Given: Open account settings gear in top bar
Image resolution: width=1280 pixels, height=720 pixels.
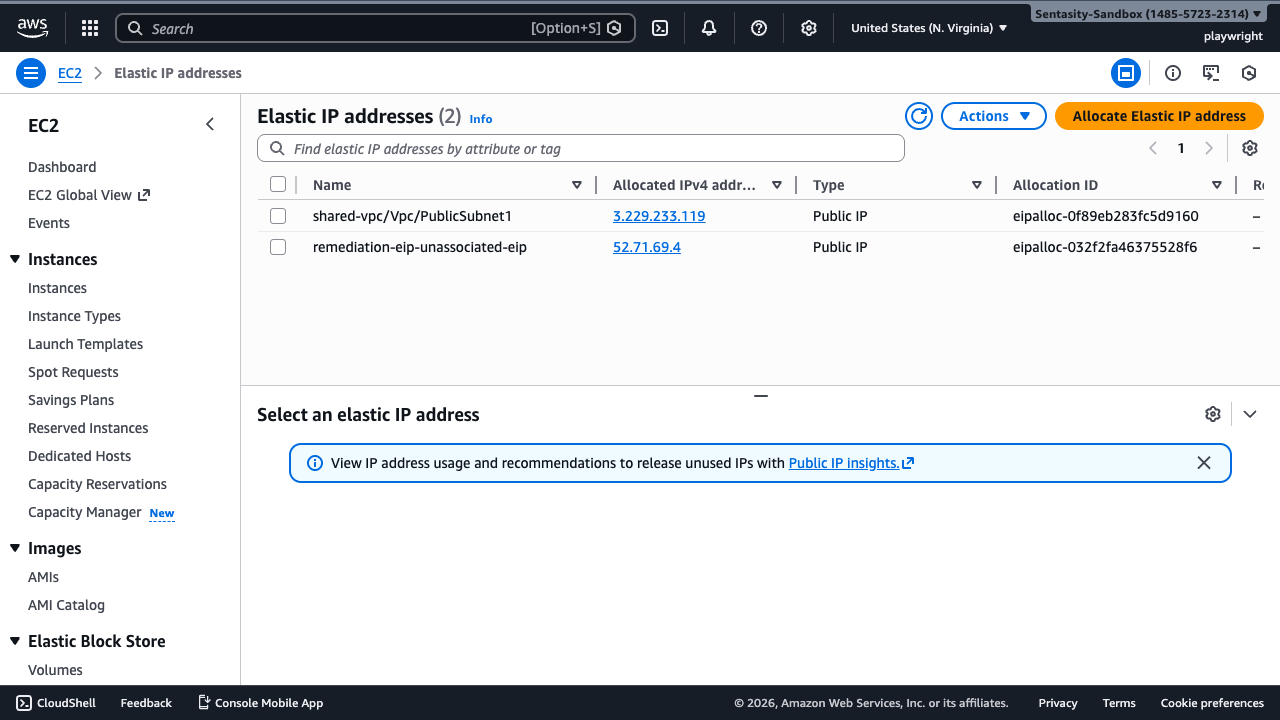Looking at the screenshot, I should click(808, 27).
